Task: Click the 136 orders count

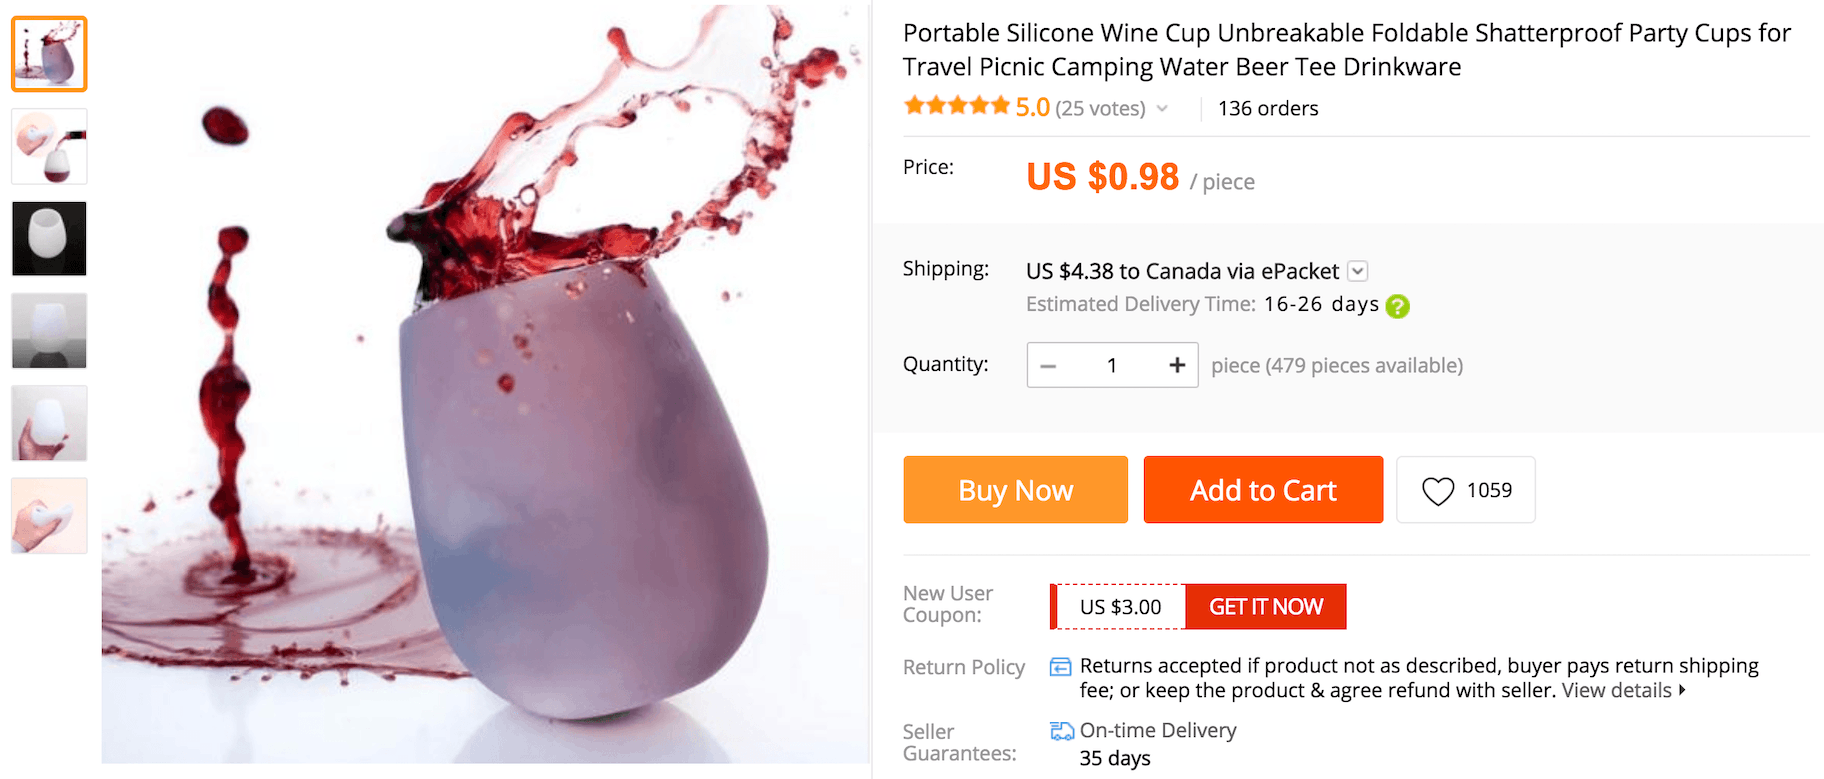Action: (1267, 108)
